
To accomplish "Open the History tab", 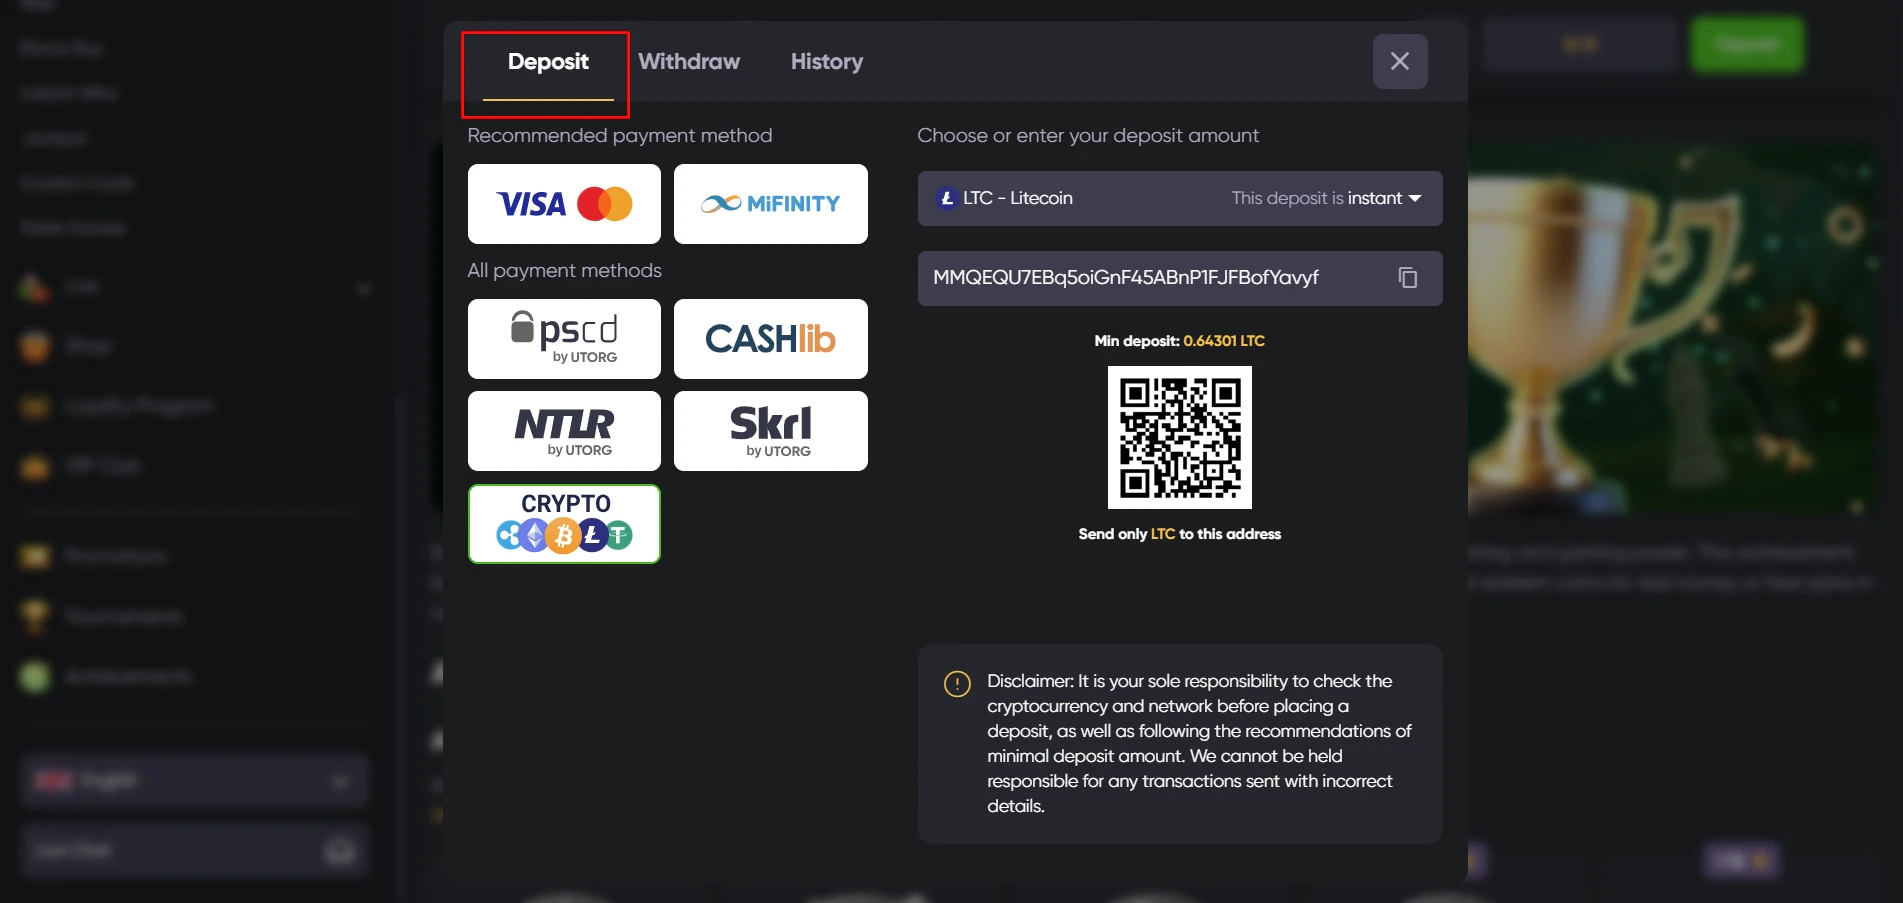I will [827, 62].
